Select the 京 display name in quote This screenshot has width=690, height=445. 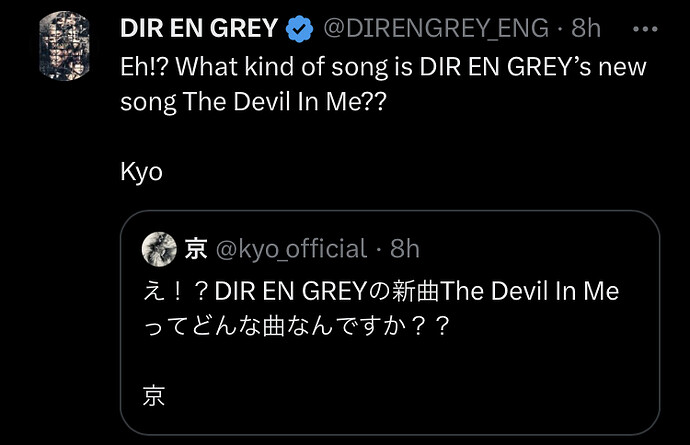click(x=196, y=249)
